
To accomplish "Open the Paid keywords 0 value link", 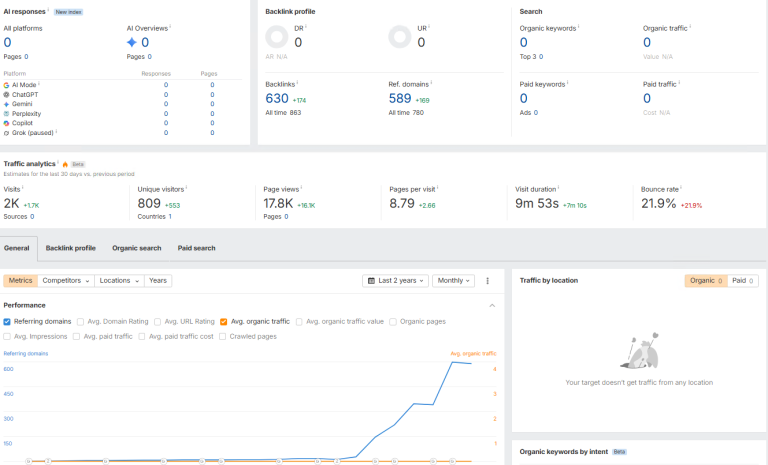I will pos(524,98).
